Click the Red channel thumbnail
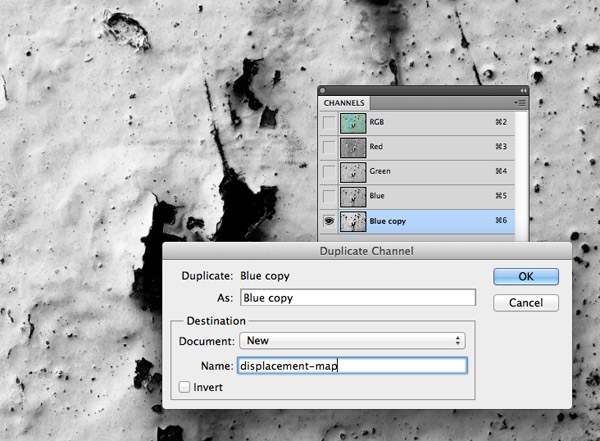The image size is (600, 441). point(354,147)
